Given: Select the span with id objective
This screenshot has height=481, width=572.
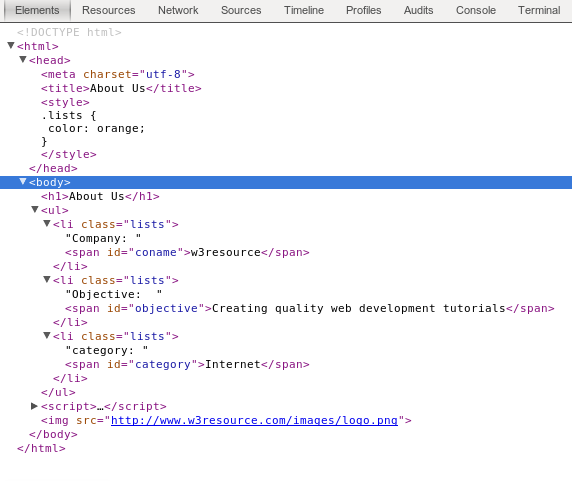Looking at the screenshot, I should tap(310, 309).
